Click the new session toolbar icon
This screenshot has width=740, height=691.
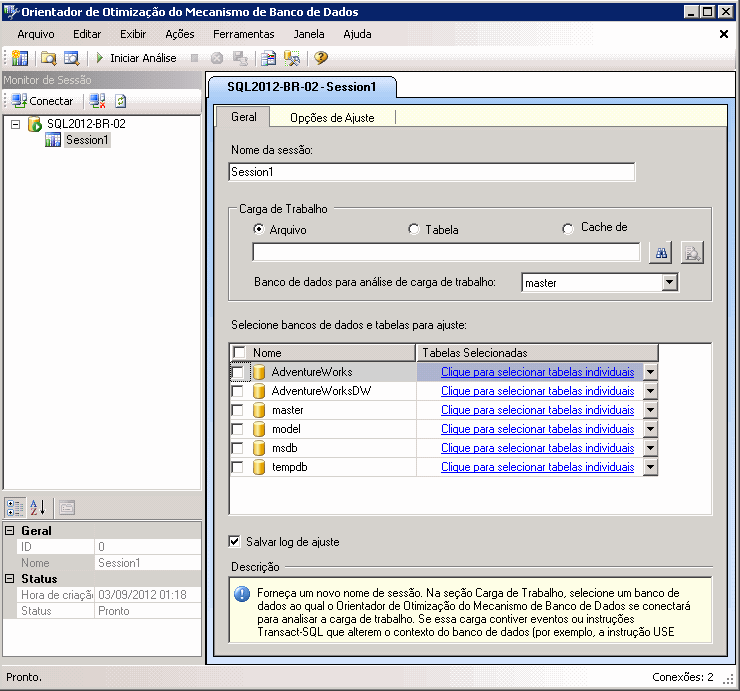click(19, 58)
